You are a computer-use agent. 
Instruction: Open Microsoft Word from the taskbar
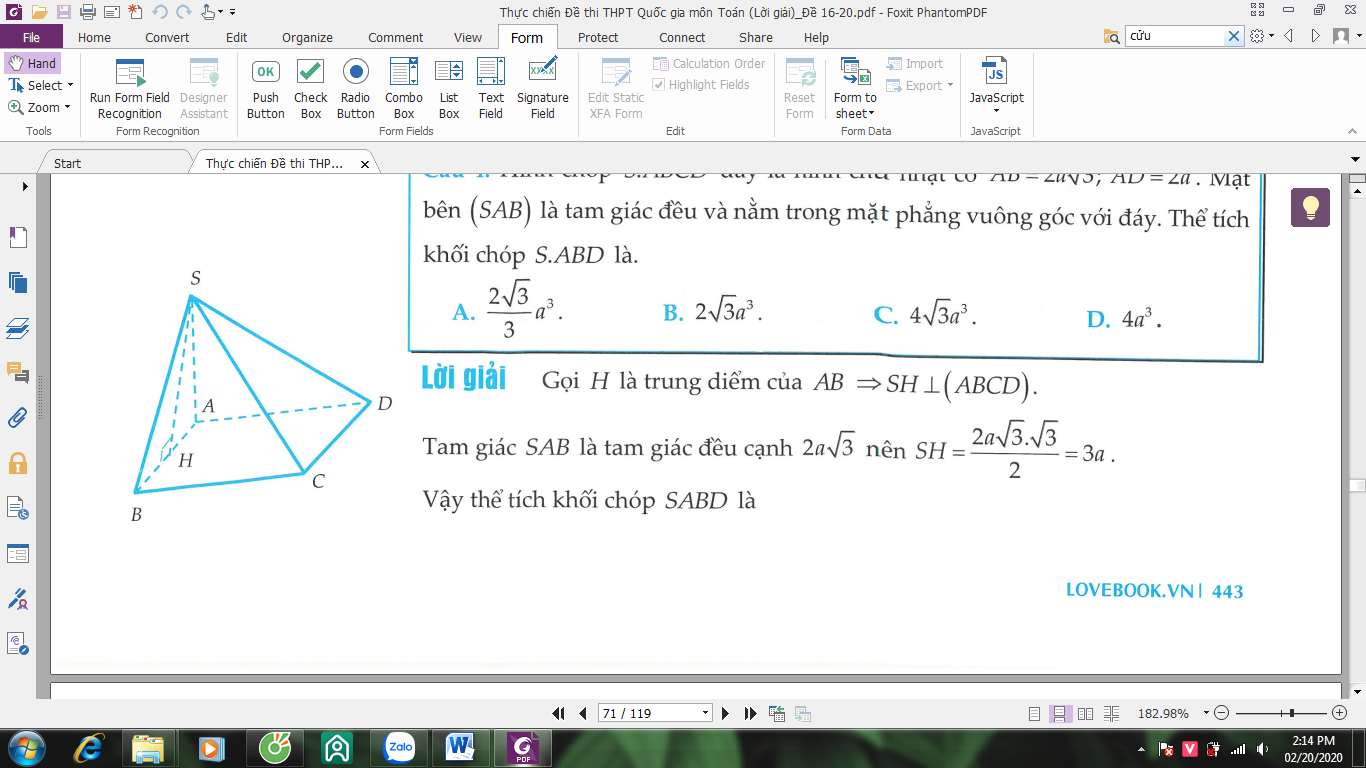coord(461,747)
